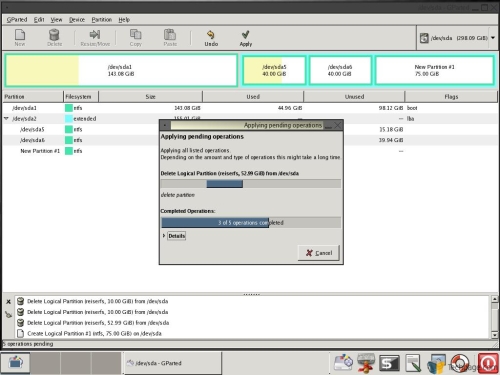Select Create Logical Partition #1 operation

point(94,333)
